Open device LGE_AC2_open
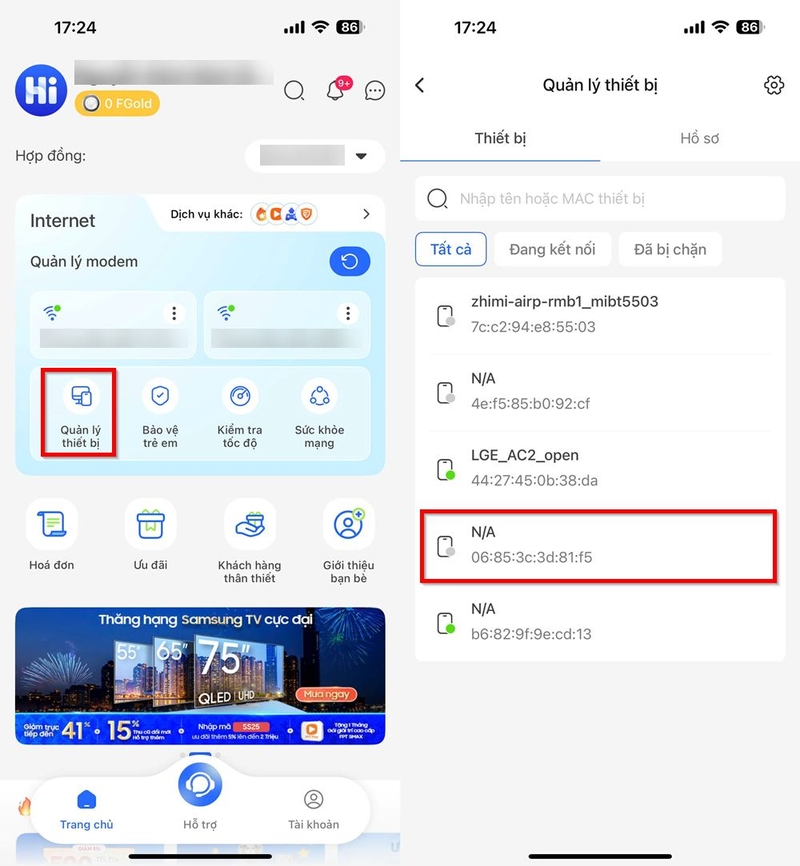The width and height of the screenshot is (800, 866). [600, 468]
